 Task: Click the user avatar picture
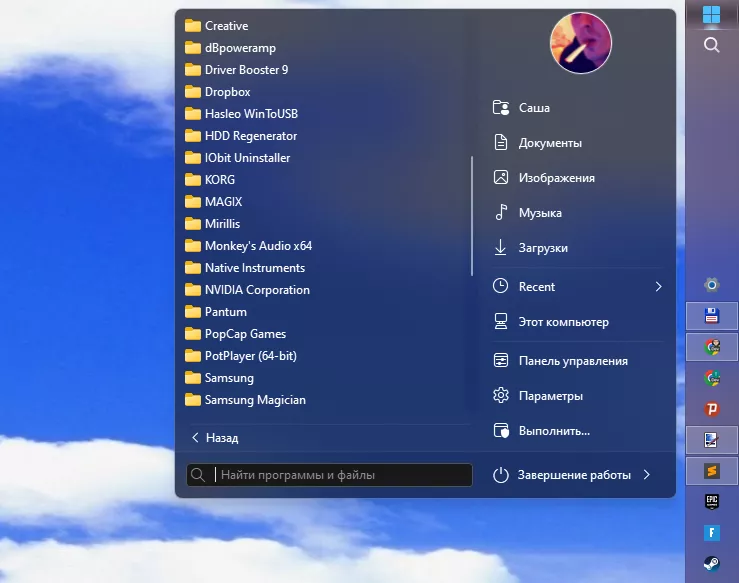[x=581, y=43]
